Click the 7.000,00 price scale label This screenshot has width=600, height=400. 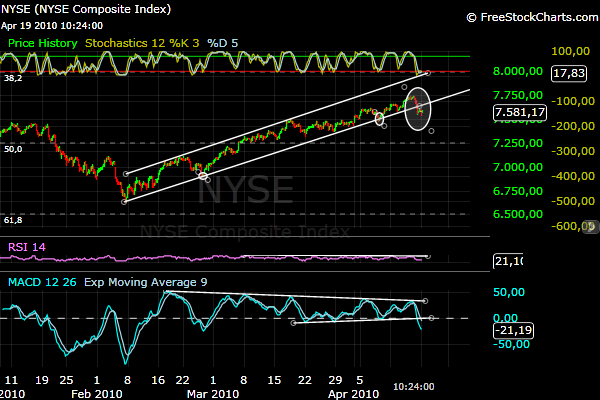click(x=518, y=167)
